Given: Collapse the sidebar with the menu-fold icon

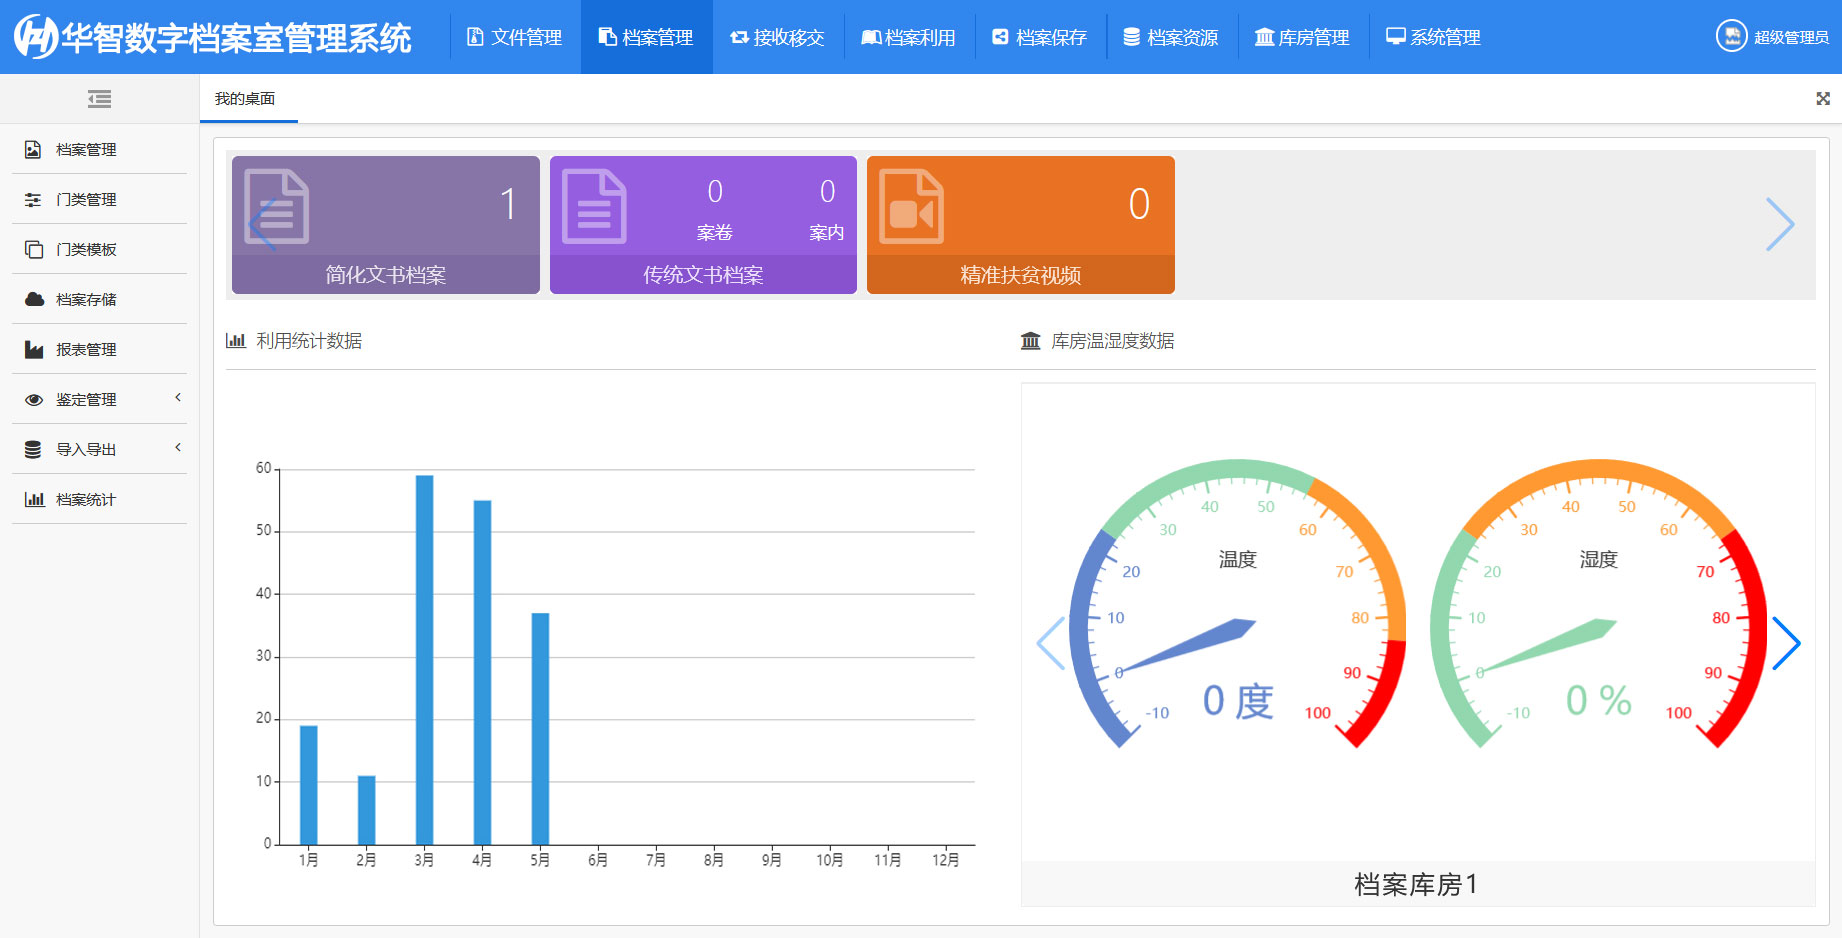Looking at the screenshot, I should click(x=99, y=99).
